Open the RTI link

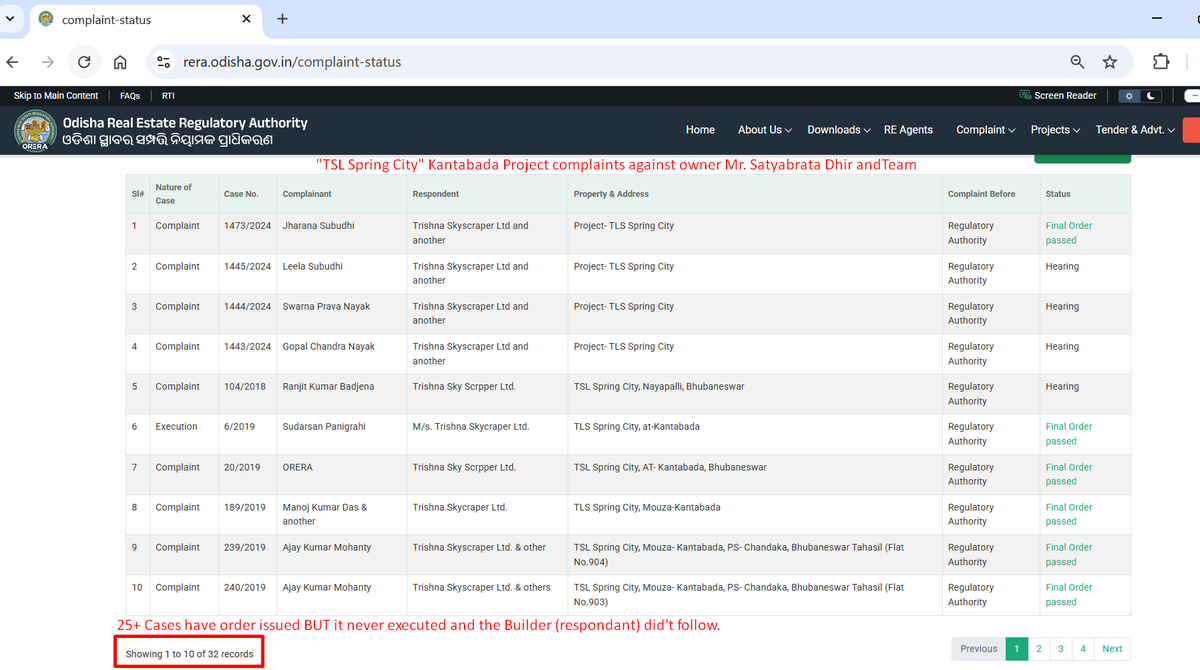[x=168, y=96]
